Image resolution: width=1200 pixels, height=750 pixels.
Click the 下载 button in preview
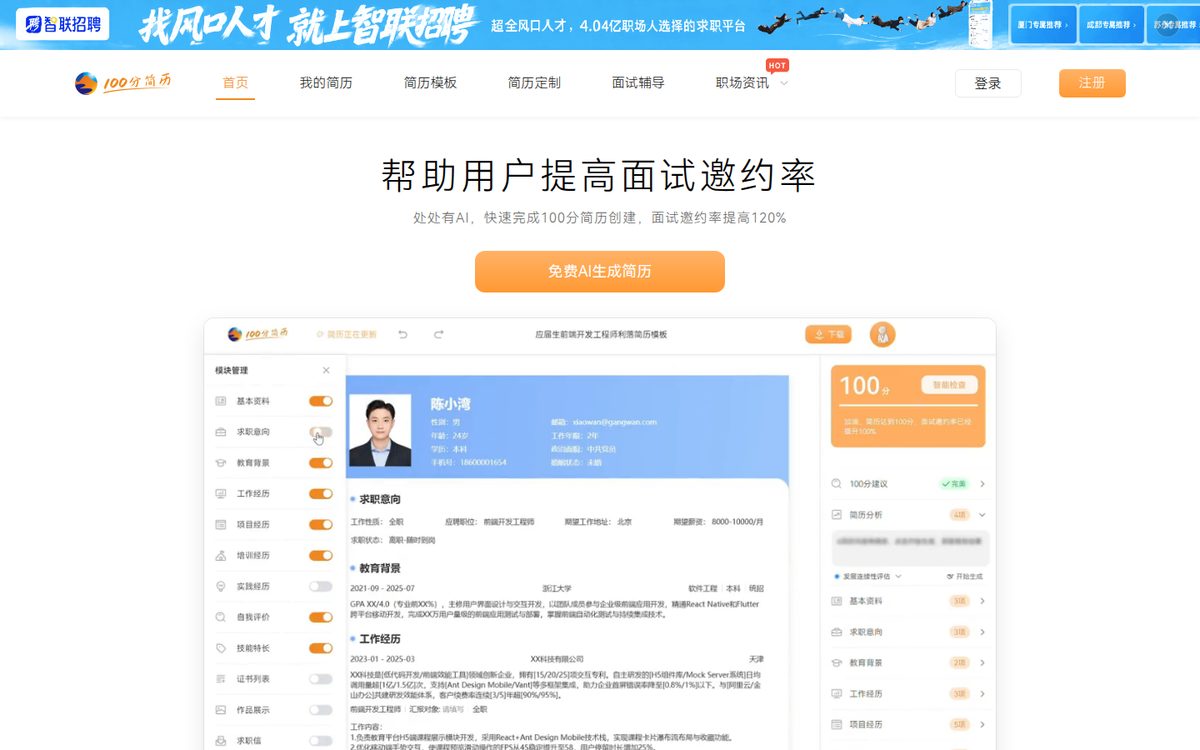(x=828, y=334)
